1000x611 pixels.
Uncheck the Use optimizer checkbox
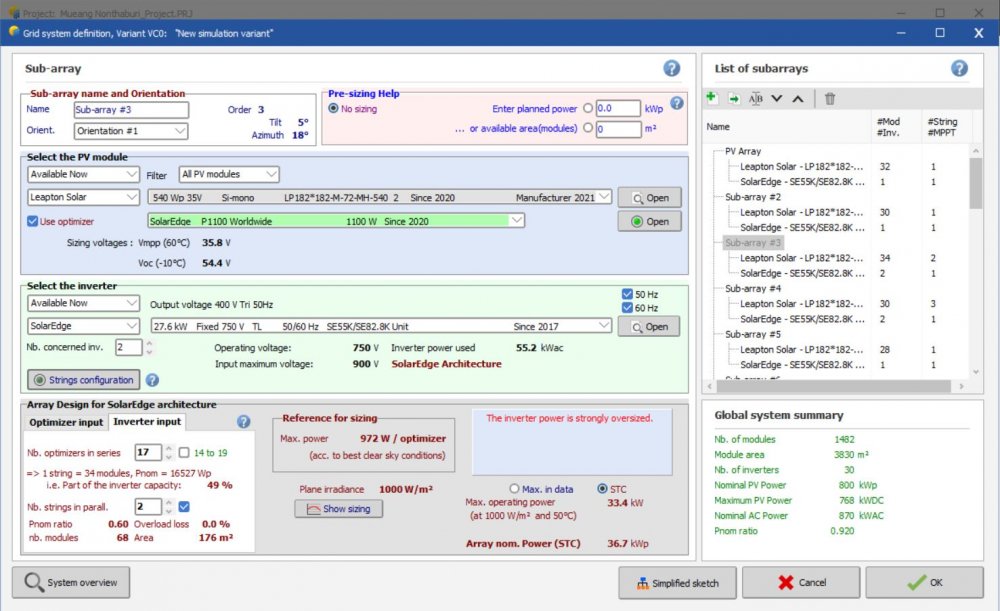(x=33, y=221)
